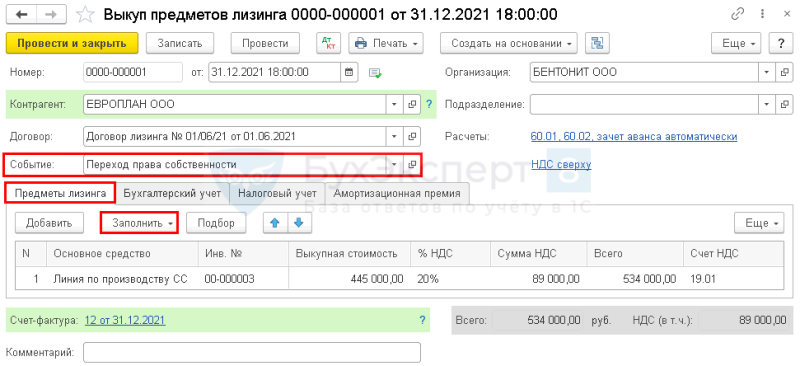The height and width of the screenshot is (366, 800).
Task: Open the top Еще menu
Action: (x=737, y=43)
